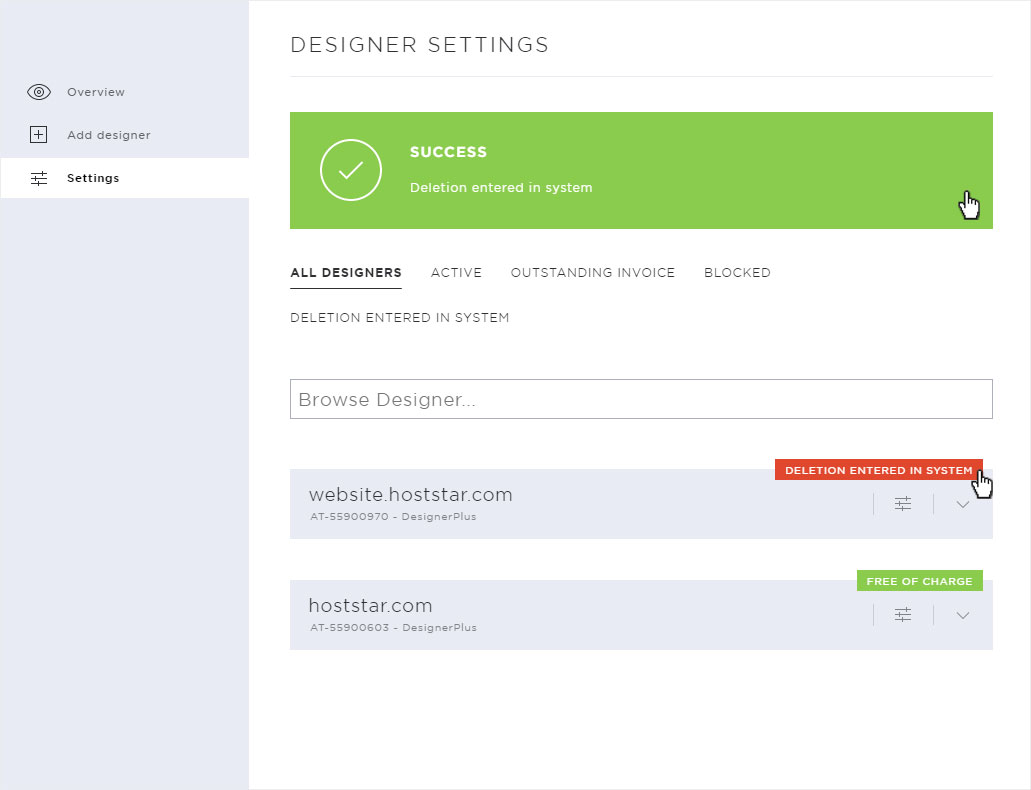Switch to the All Designers tab
The width and height of the screenshot is (1031, 790).
(x=346, y=273)
